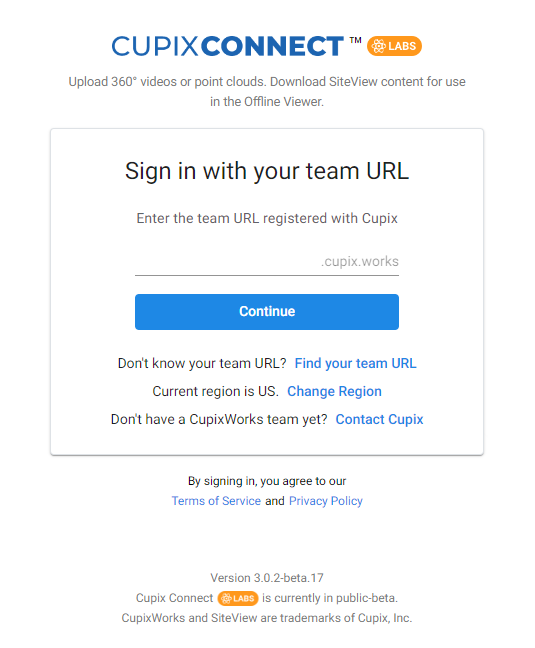Open the Contact Cupix link
535x648 pixels.
tap(379, 419)
